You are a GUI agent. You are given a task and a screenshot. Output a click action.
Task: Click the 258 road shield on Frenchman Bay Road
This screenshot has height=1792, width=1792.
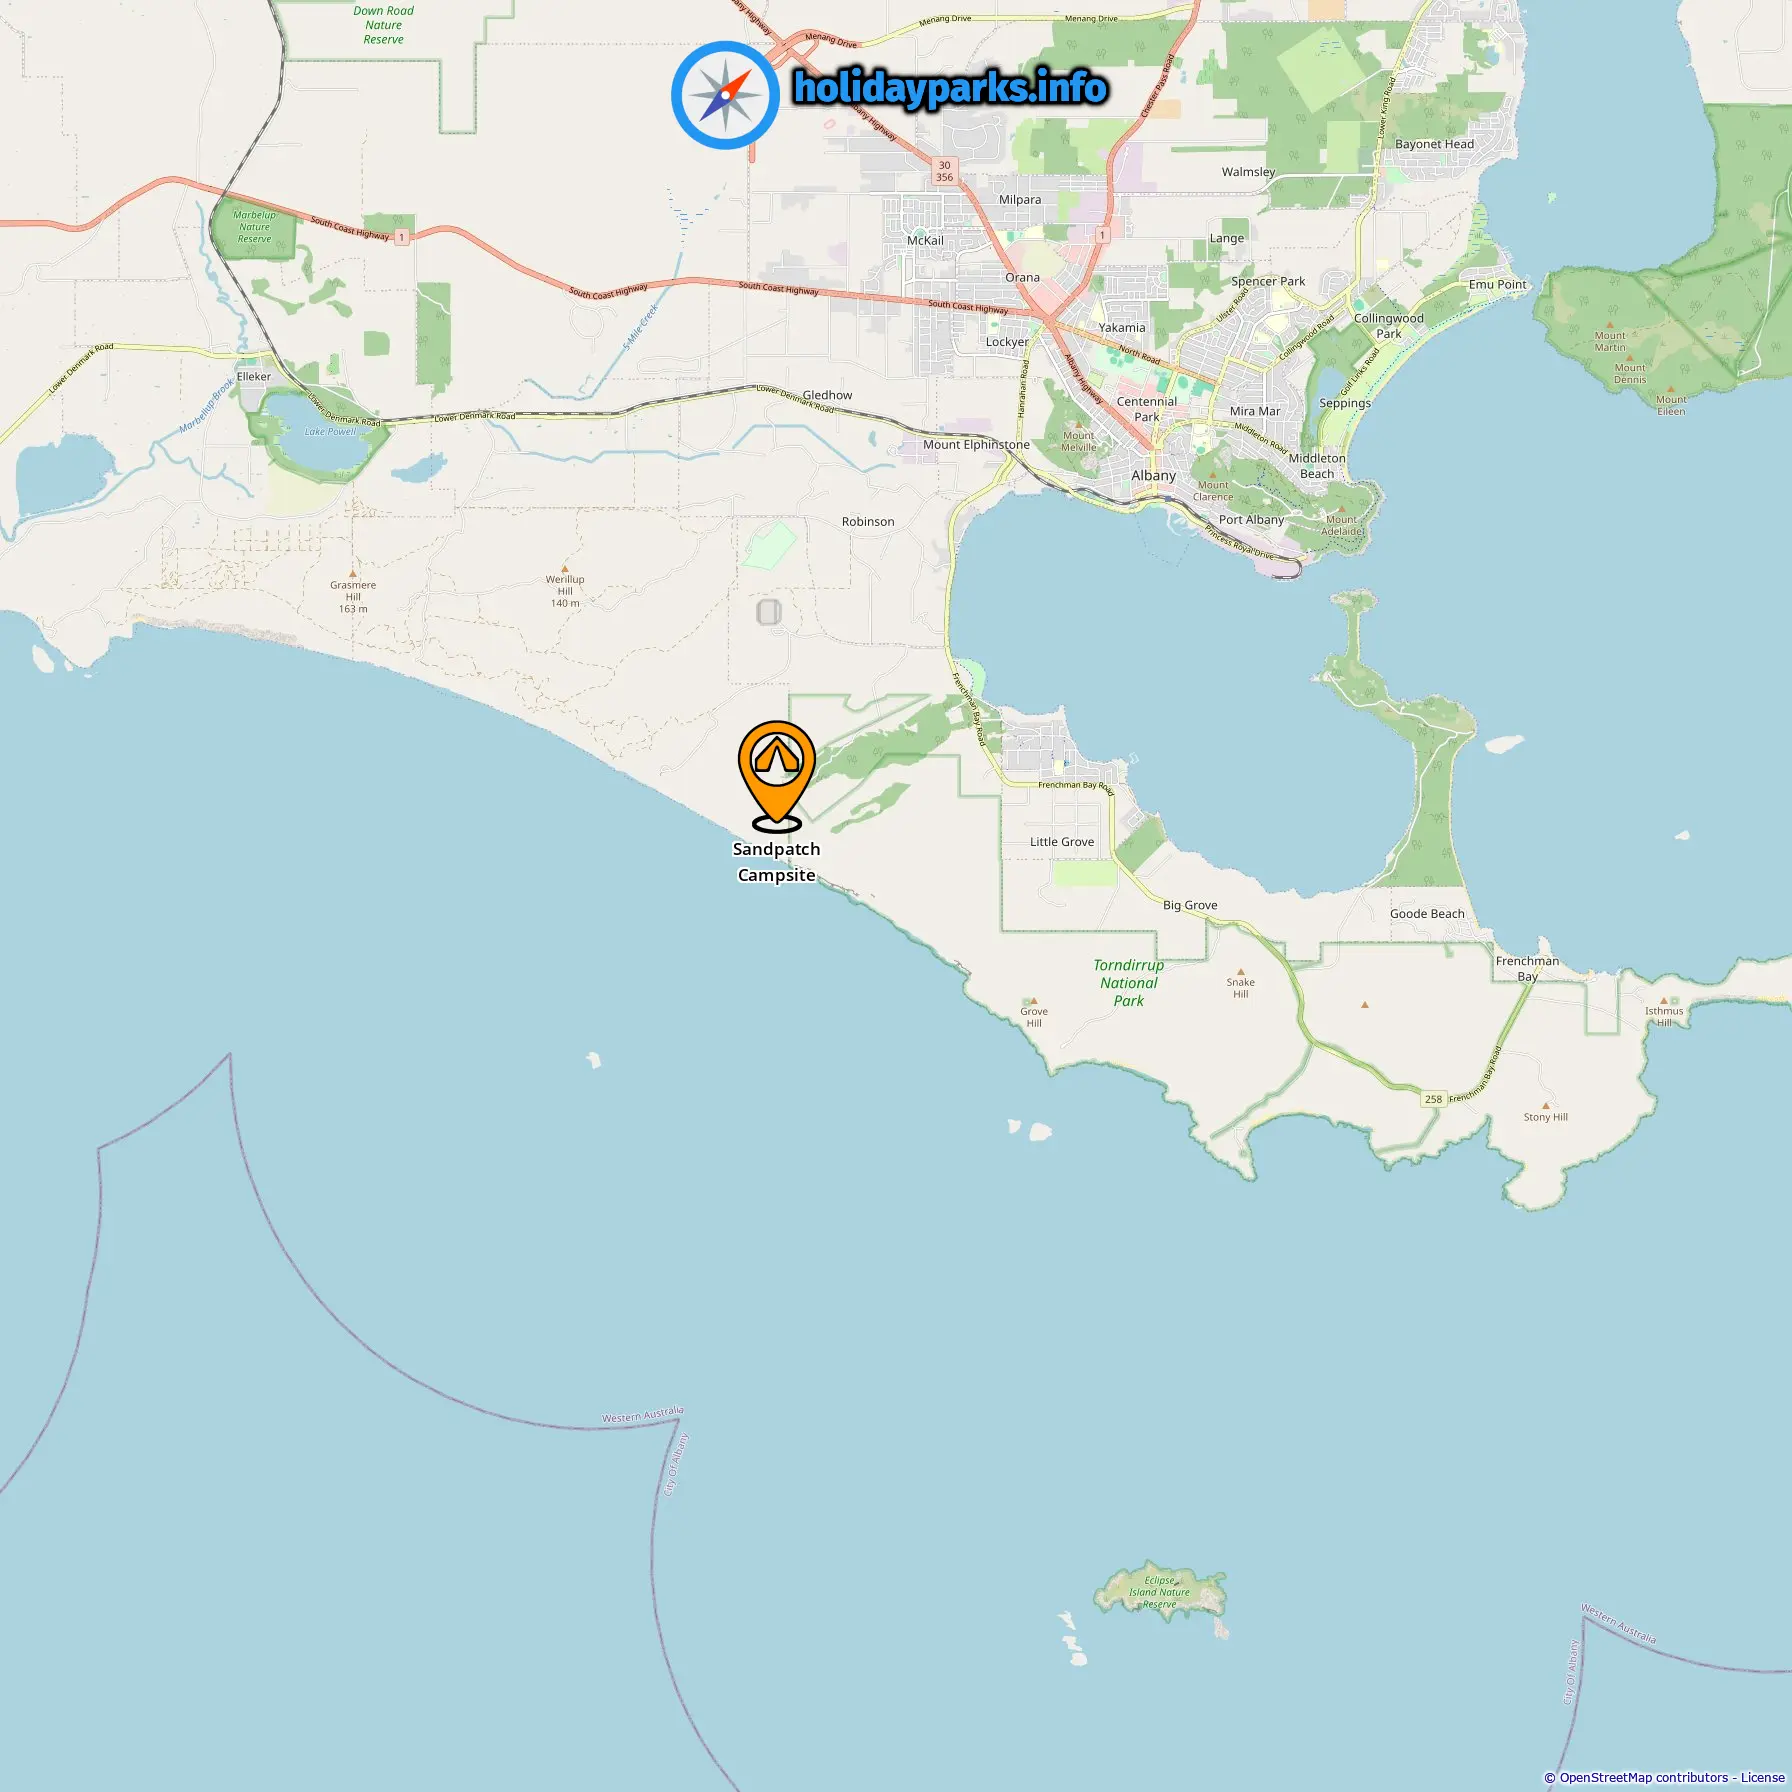pos(1433,1099)
